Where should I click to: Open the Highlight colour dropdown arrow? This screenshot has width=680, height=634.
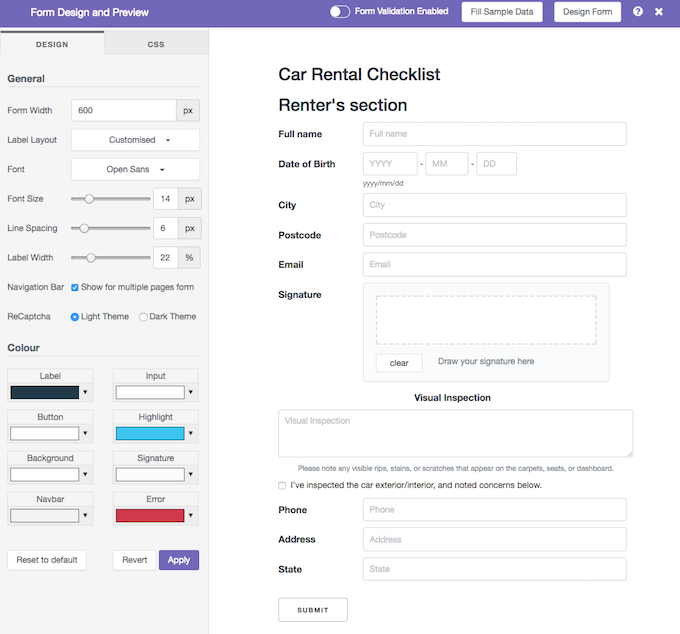coord(191,434)
